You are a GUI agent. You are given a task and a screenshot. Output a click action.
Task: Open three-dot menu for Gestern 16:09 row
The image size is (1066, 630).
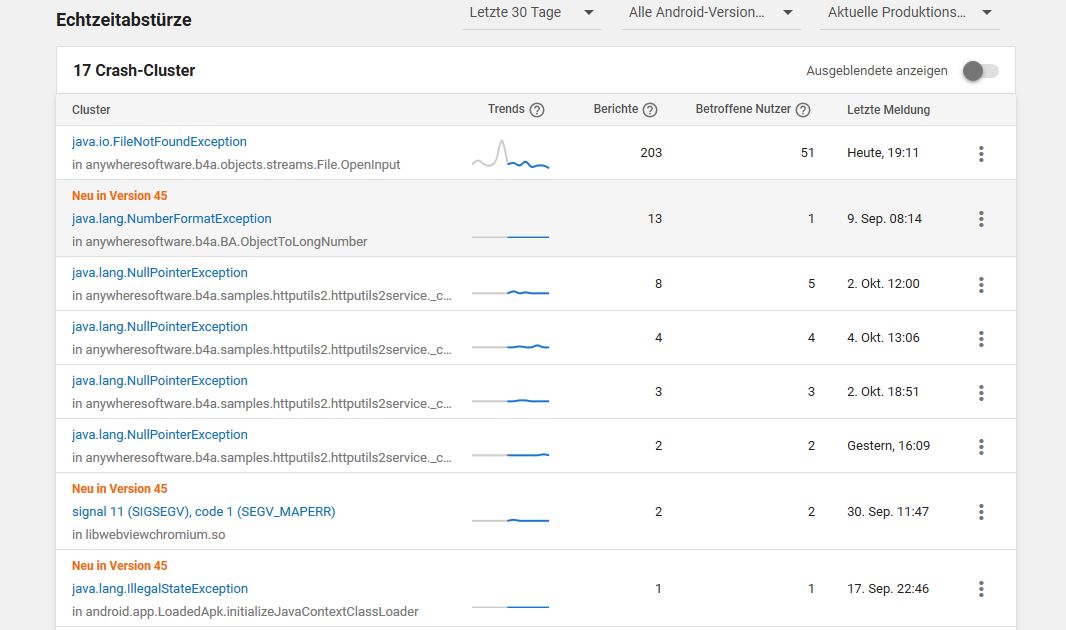tap(981, 446)
